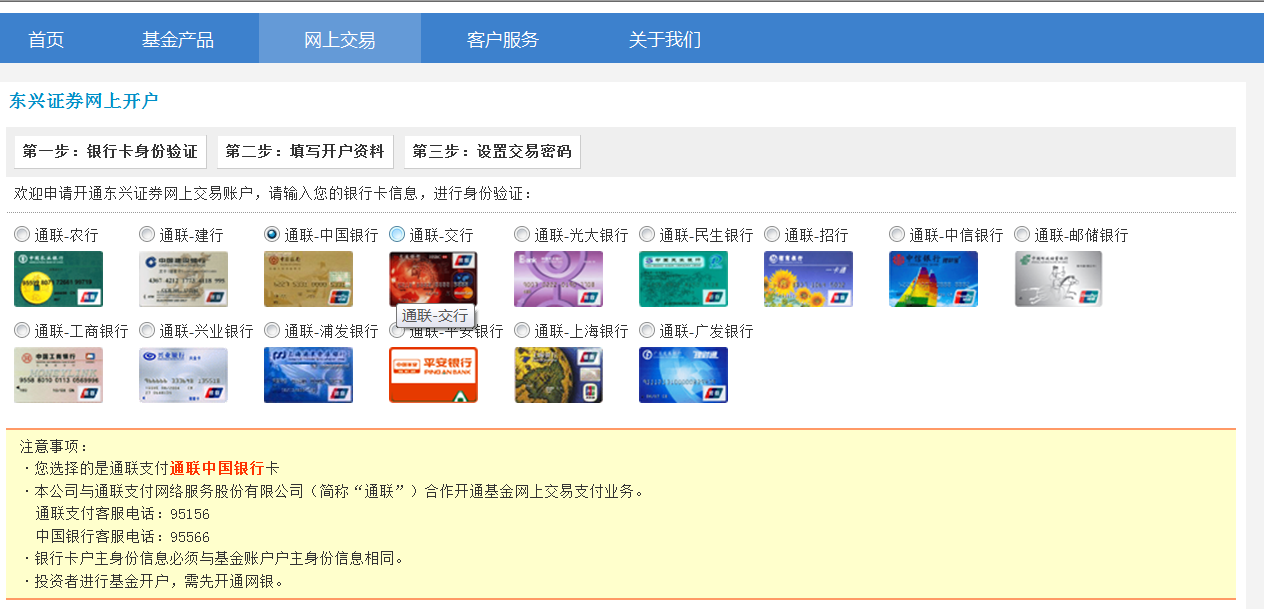Click the 通联支付客服电话：95156 line
This screenshot has width=1264, height=609.
[123, 514]
